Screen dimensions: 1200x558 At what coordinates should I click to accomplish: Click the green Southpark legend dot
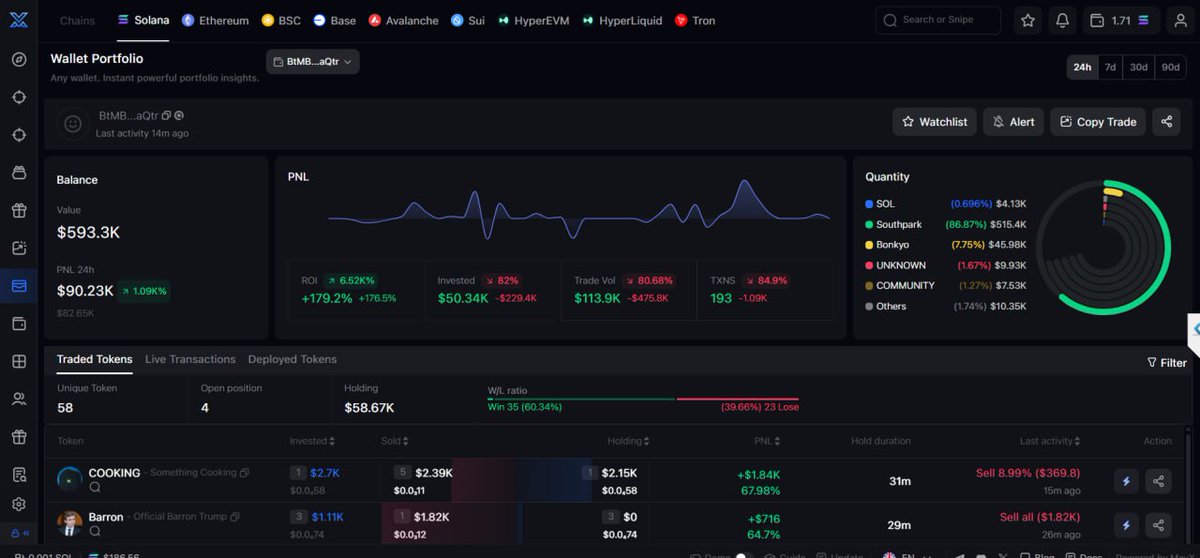pos(869,225)
